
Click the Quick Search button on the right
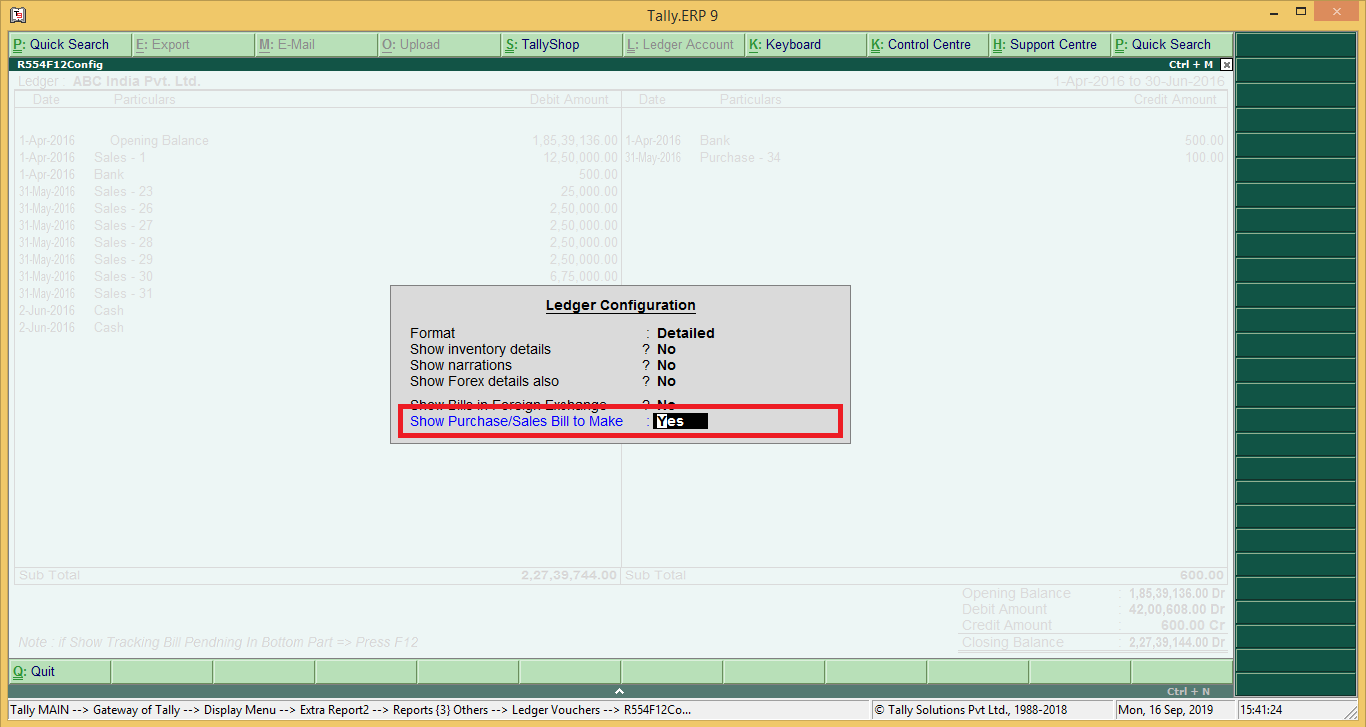(x=1171, y=45)
